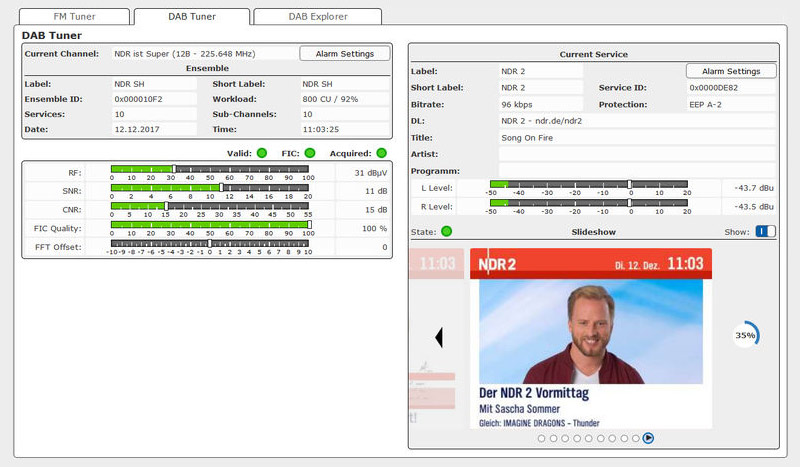Click the Service ID value '0x0000DE82'
This screenshot has height=467, width=800.
(731, 88)
